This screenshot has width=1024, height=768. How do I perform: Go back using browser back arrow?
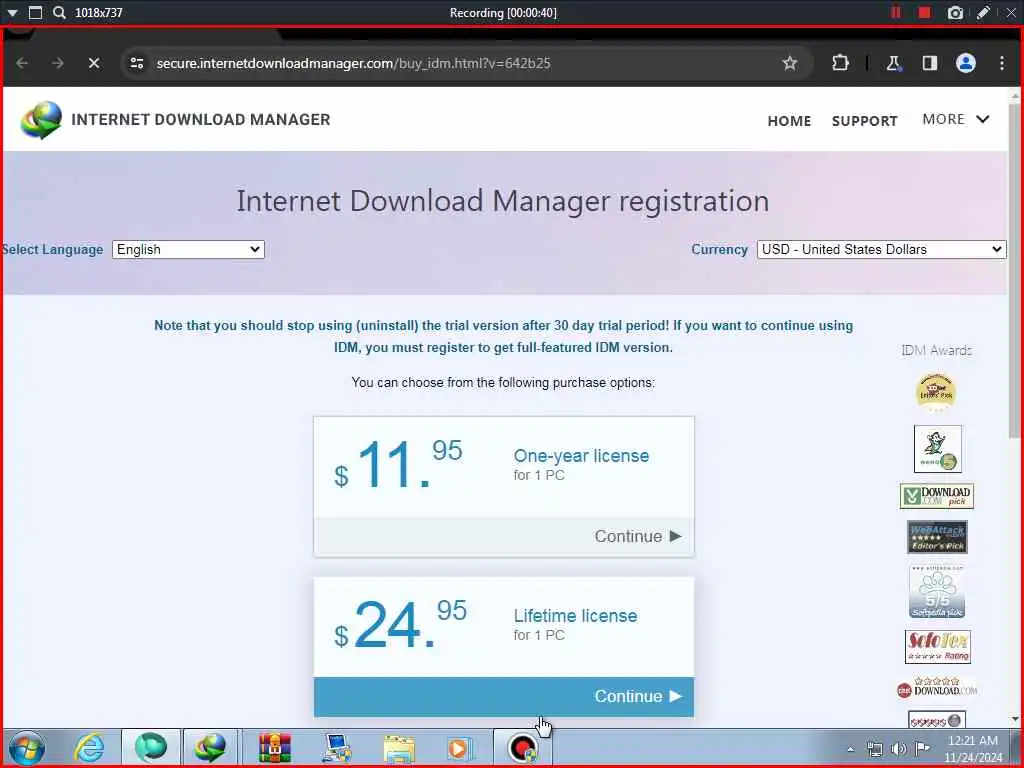[22, 63]
